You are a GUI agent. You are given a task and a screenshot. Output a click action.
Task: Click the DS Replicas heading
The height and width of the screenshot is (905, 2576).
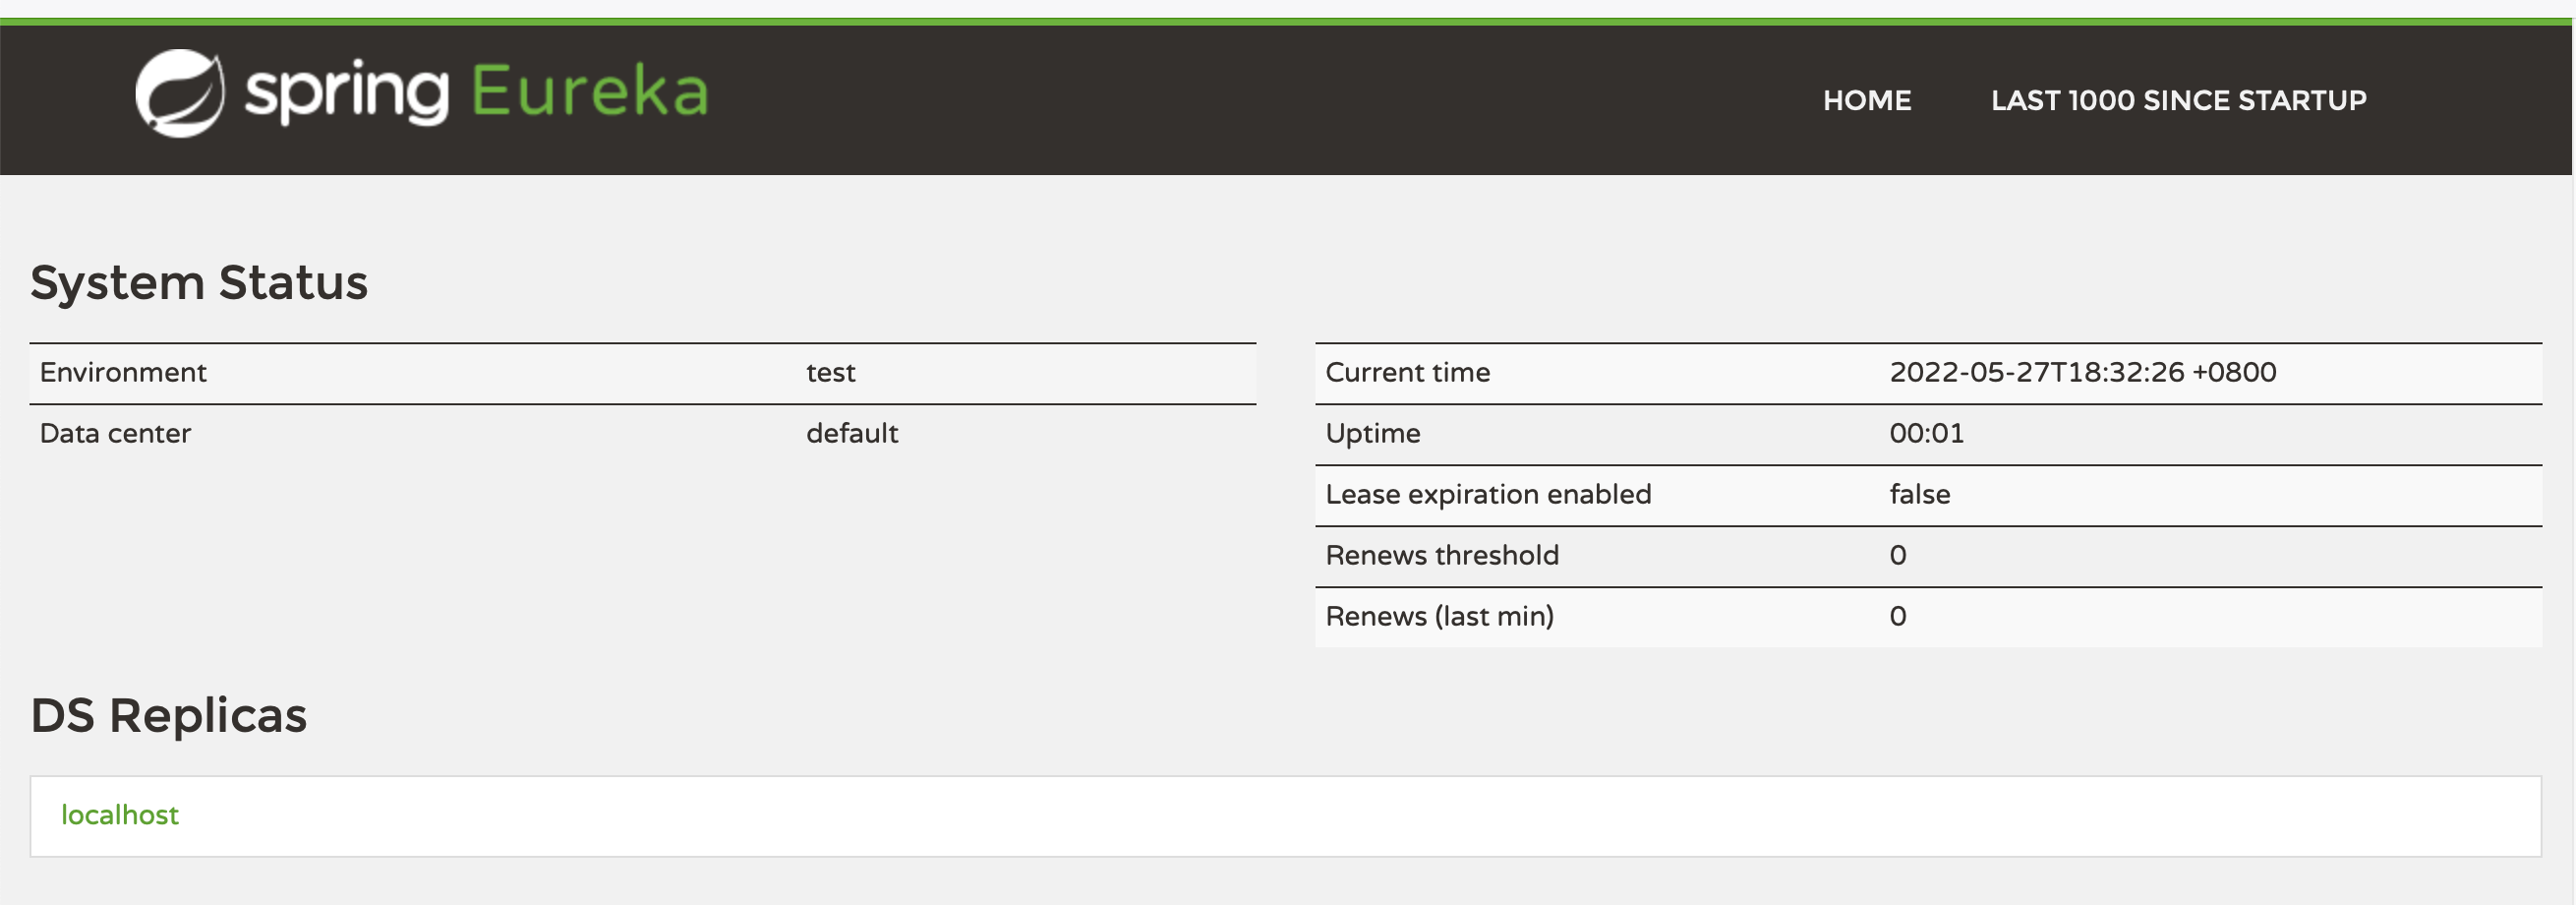pos(168,716)
